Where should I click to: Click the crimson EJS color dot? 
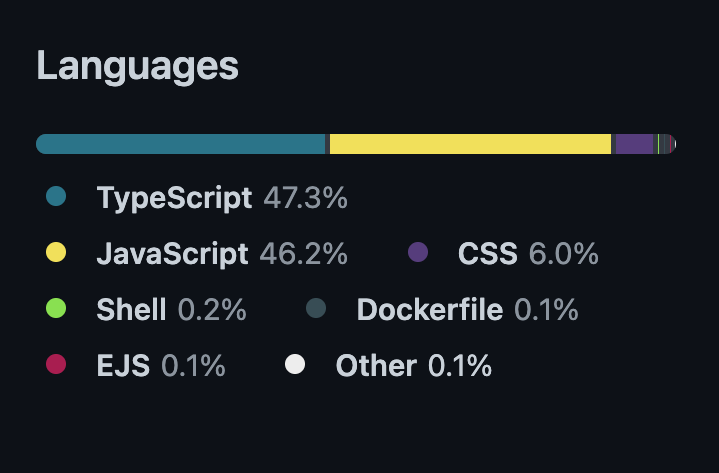point(56,364)
